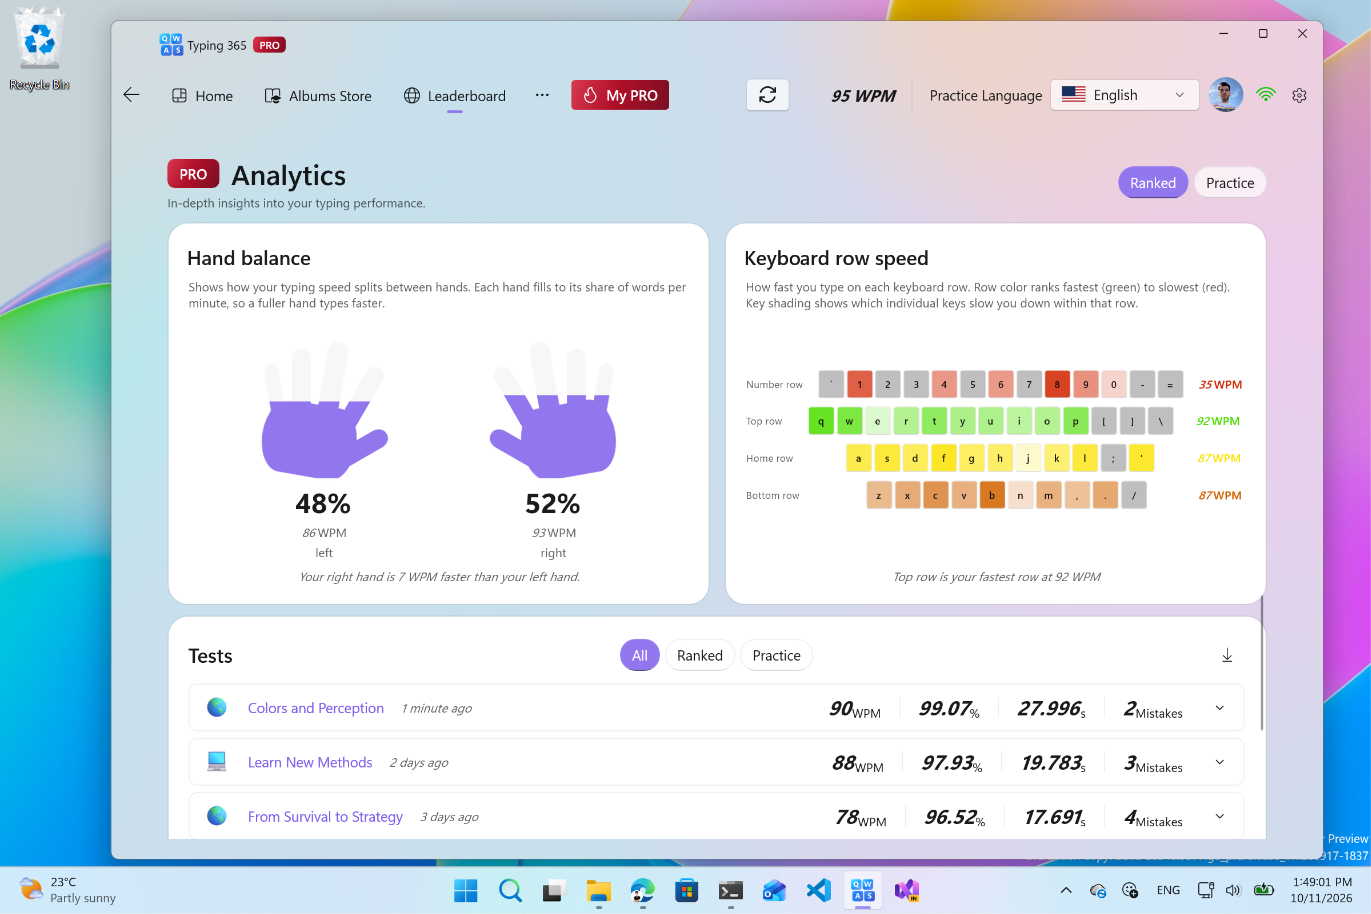Open the Home page
Image resolution: width=1371 pixels, height=914 pixels.
point(203,96)
